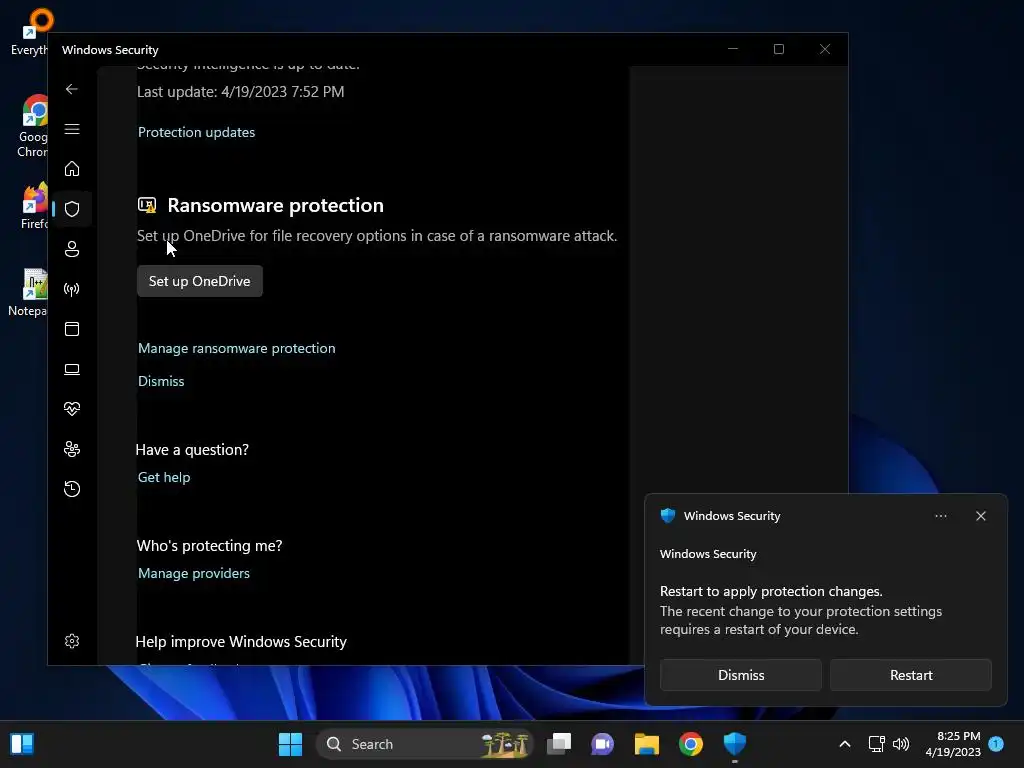The image size is (1024, 768).
Task: Click Dismiss button in the notification
Action: pos(741,675)
